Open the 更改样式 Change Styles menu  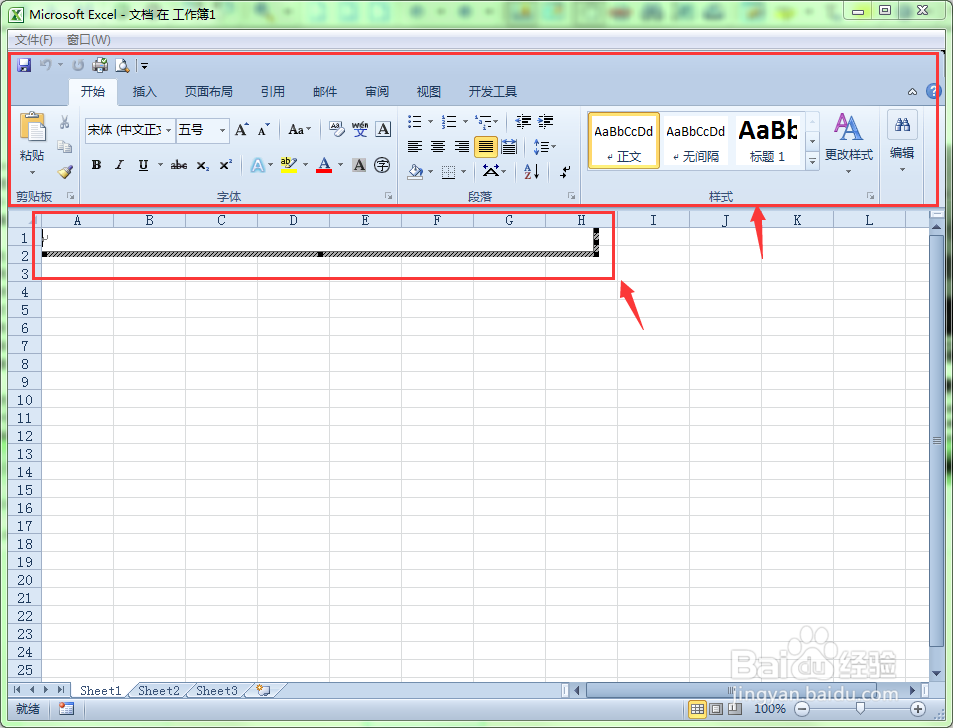point(848,143)
